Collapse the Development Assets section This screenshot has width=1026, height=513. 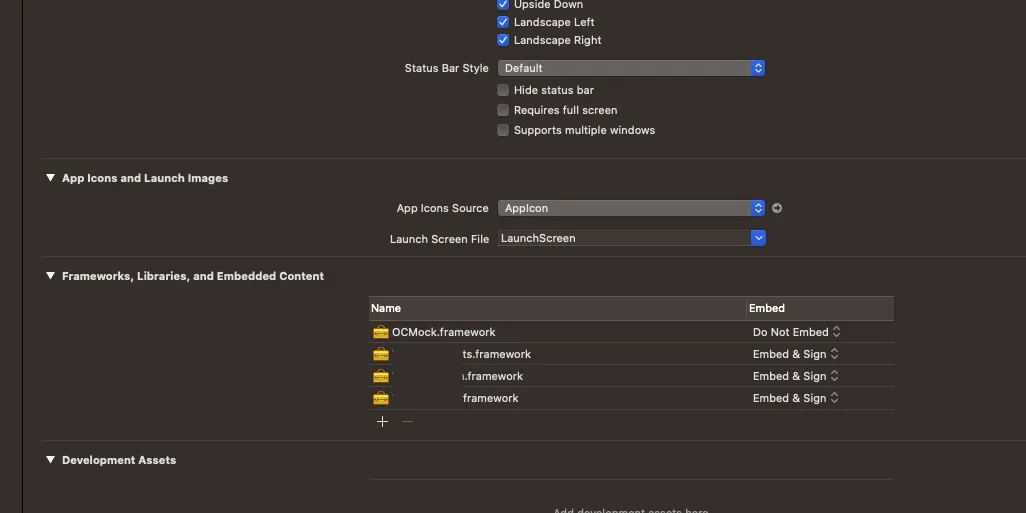[x=50, y=460]
